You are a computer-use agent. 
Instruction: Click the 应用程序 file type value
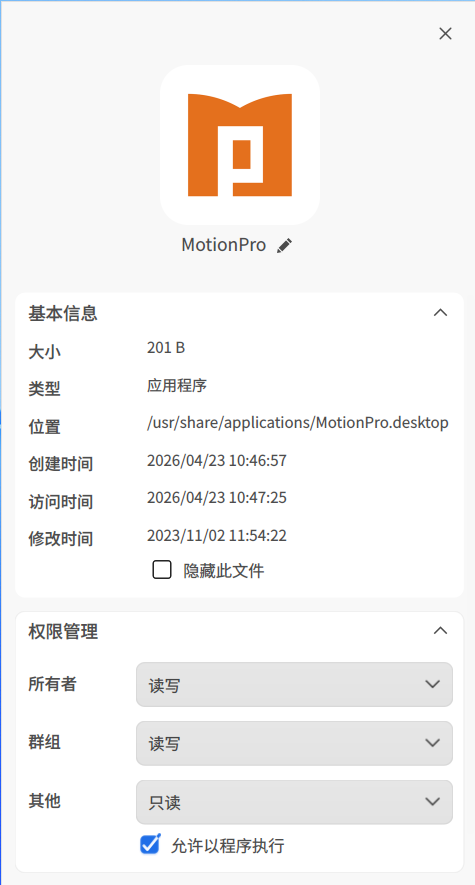pos(177,385)
